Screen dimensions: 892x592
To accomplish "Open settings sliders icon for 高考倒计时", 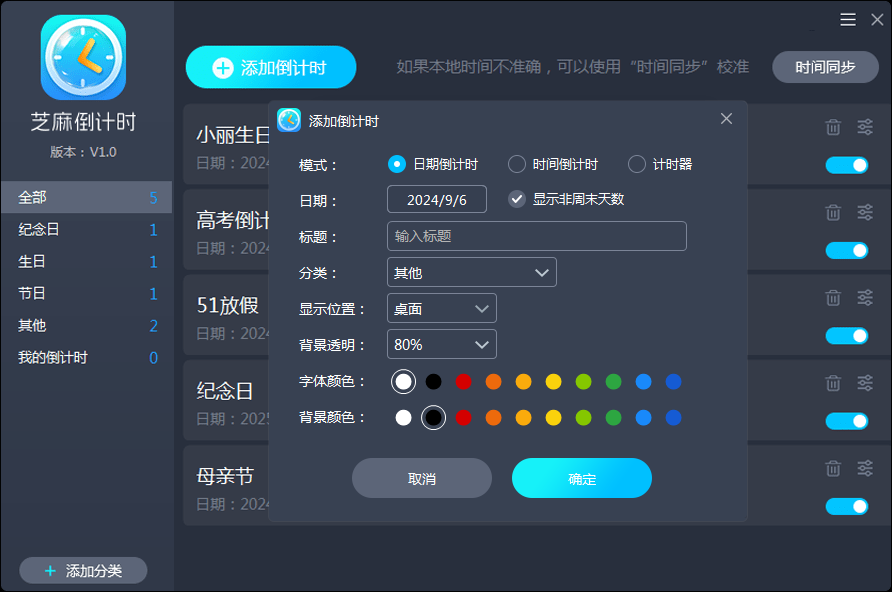I will click(865, 213).
